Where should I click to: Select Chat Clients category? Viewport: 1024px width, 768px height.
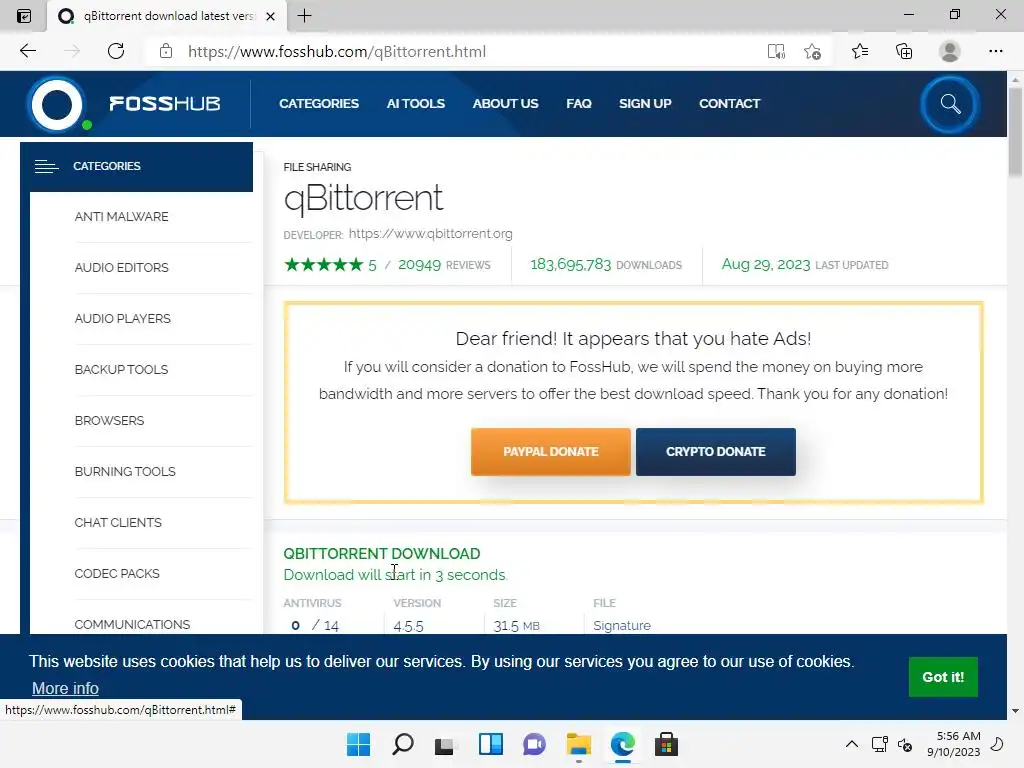point(118,522)
